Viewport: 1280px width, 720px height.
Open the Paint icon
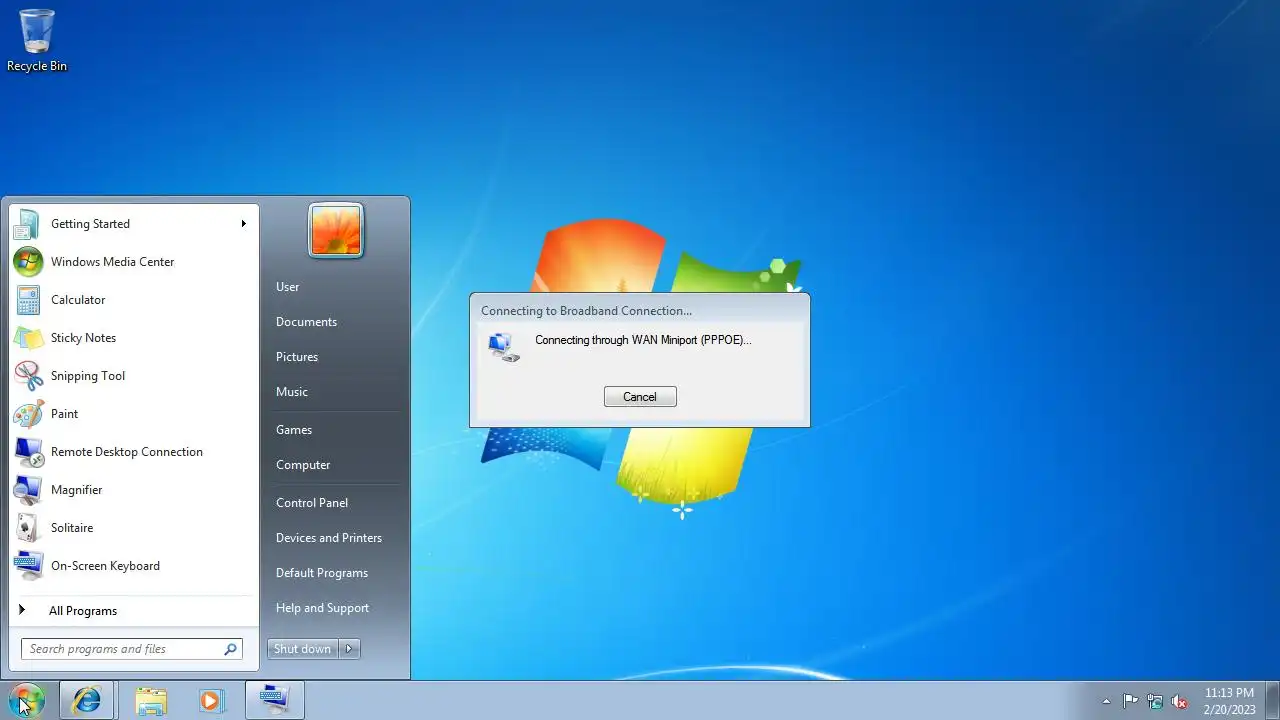click(28, 414)
